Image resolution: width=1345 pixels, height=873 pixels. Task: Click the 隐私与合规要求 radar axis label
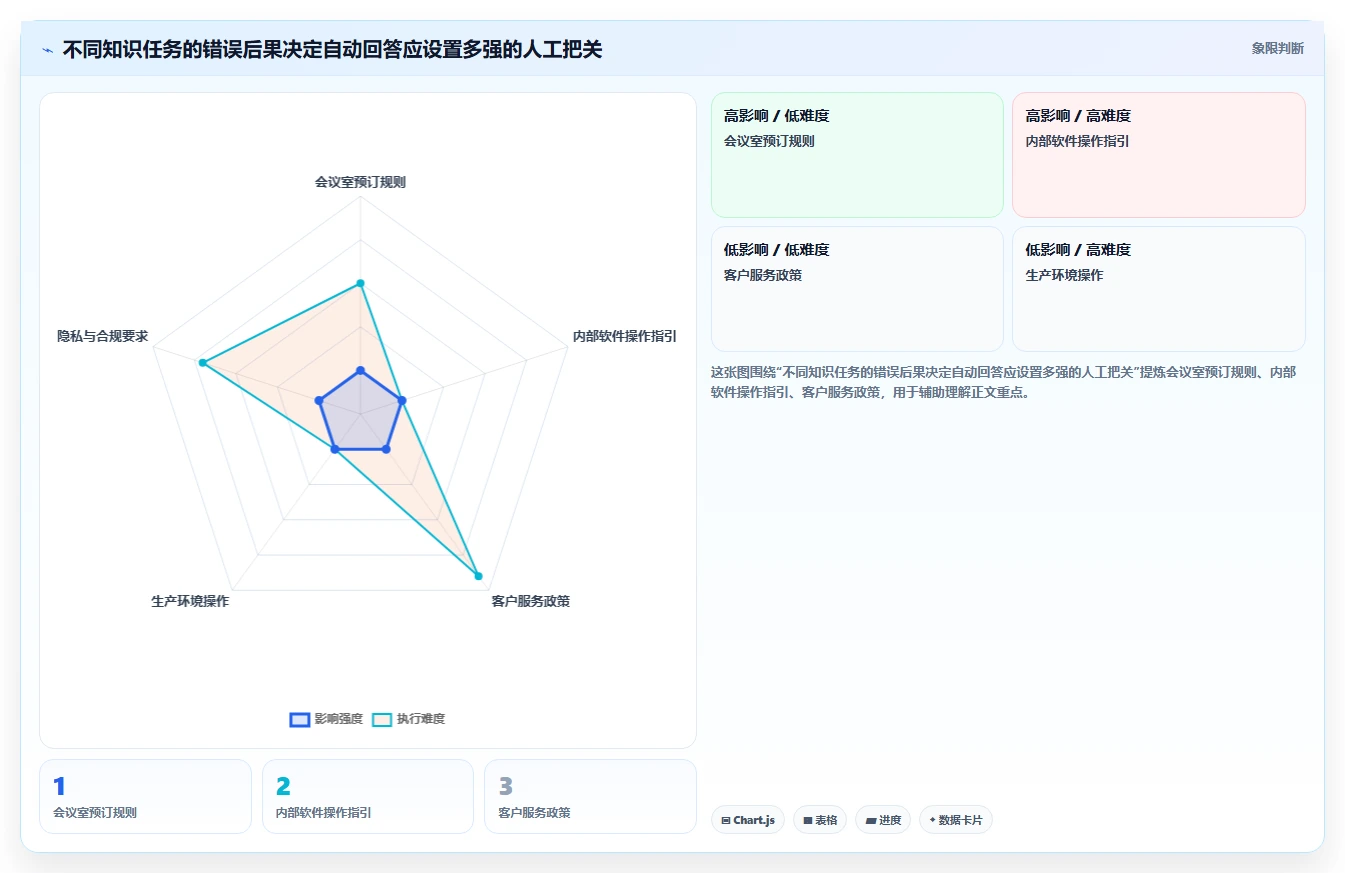click(x=103, y=336)
